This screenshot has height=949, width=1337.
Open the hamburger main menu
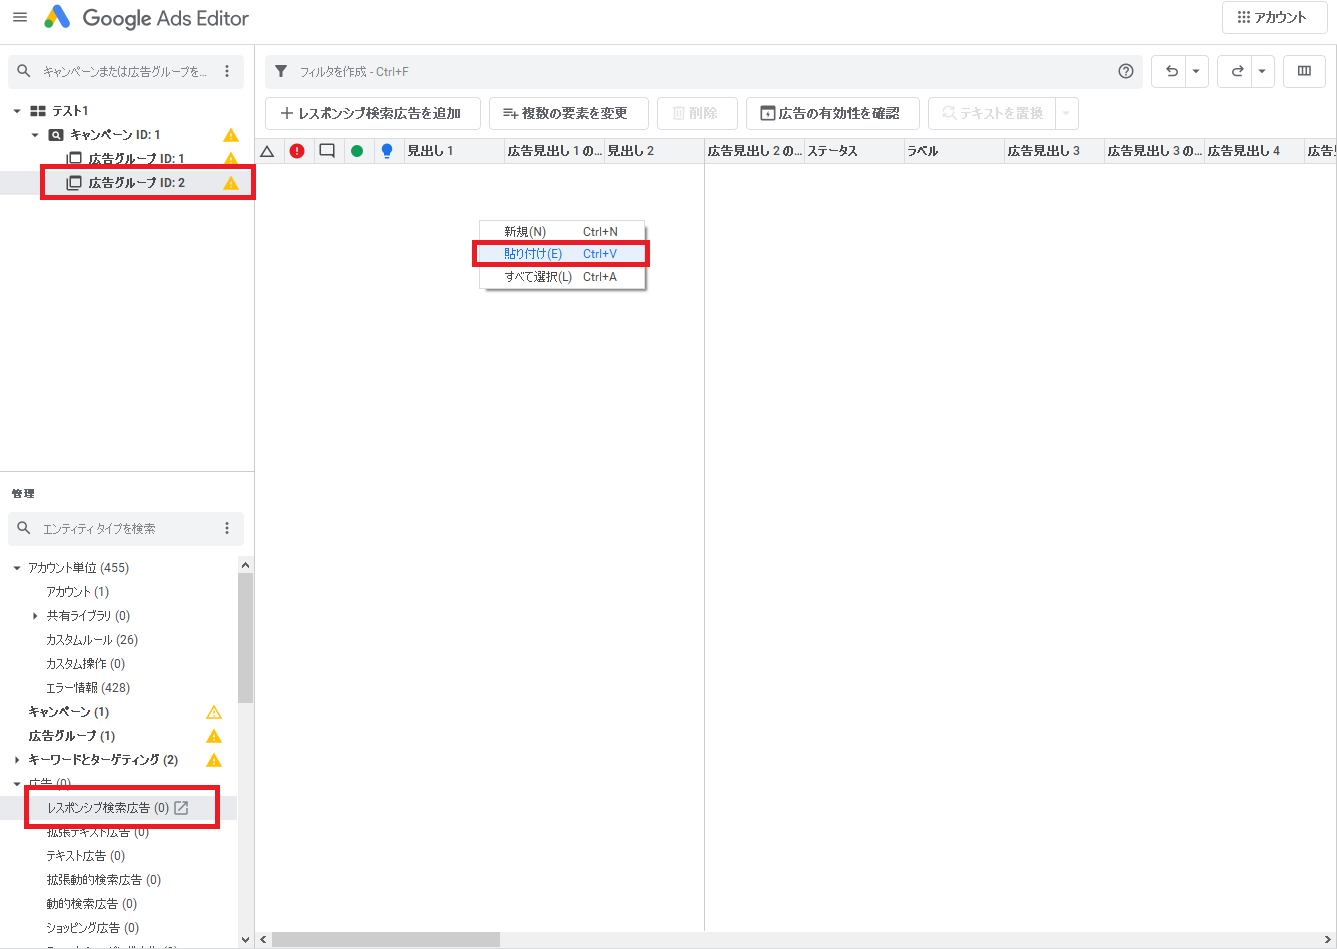click(x=20, y=18)
